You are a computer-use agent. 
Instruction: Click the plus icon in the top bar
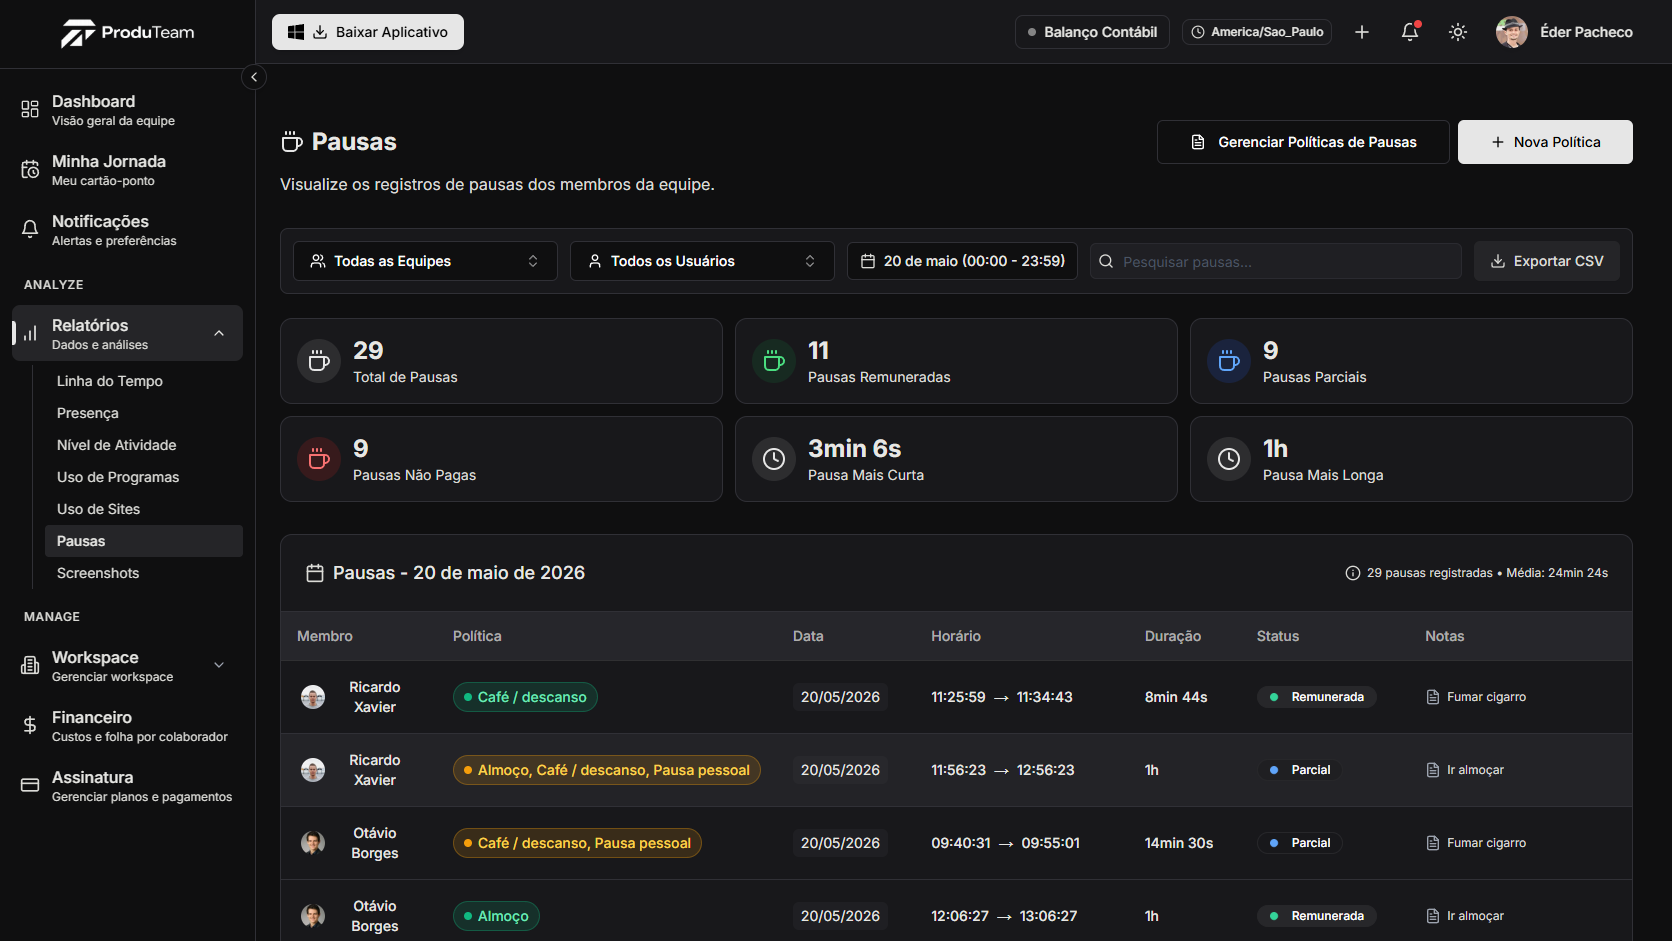(x=1362, y=32)
